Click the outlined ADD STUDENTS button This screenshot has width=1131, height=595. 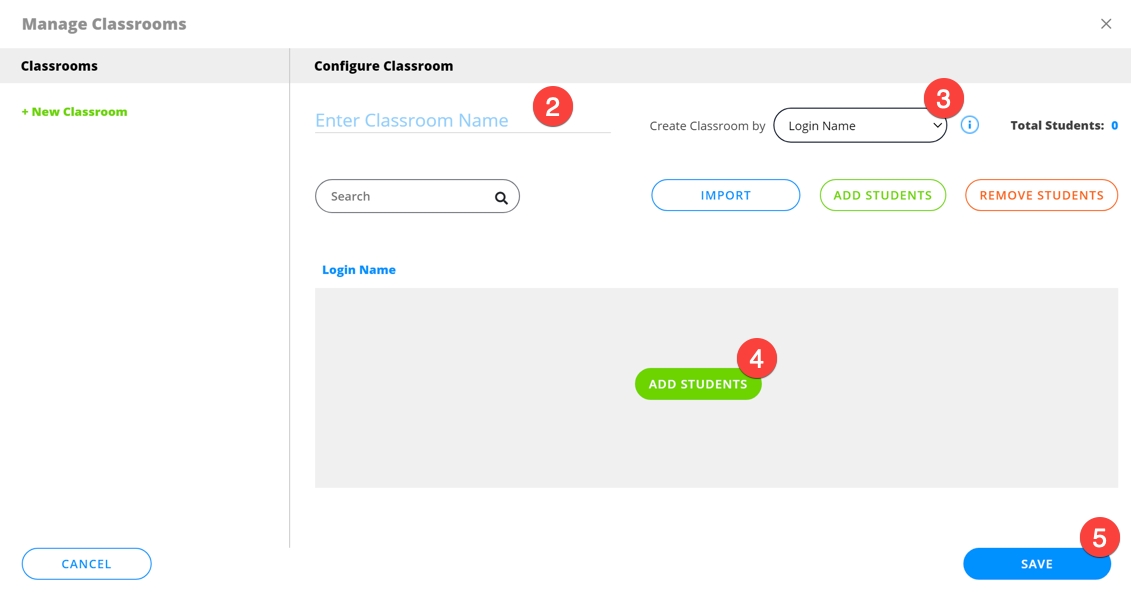pos(882,196)
